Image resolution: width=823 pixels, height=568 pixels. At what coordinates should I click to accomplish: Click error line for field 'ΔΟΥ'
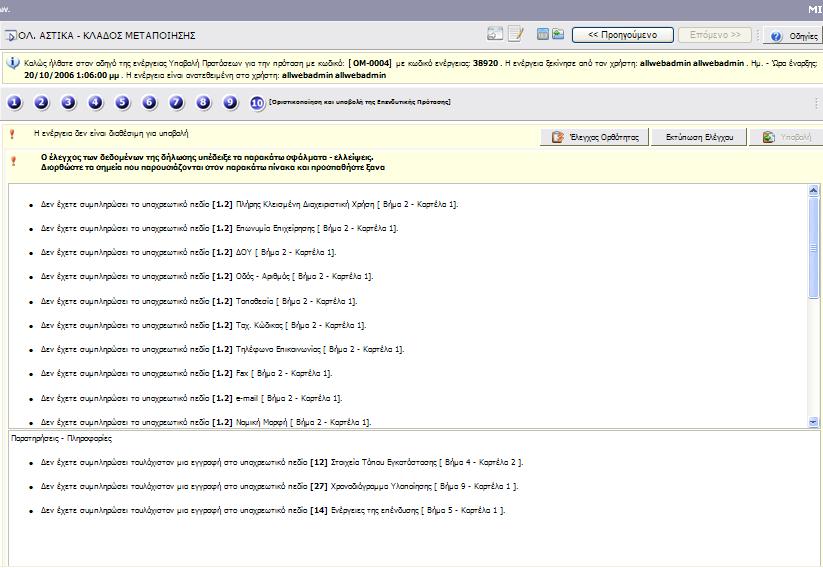pyautogui.click(x=188, y=253)
